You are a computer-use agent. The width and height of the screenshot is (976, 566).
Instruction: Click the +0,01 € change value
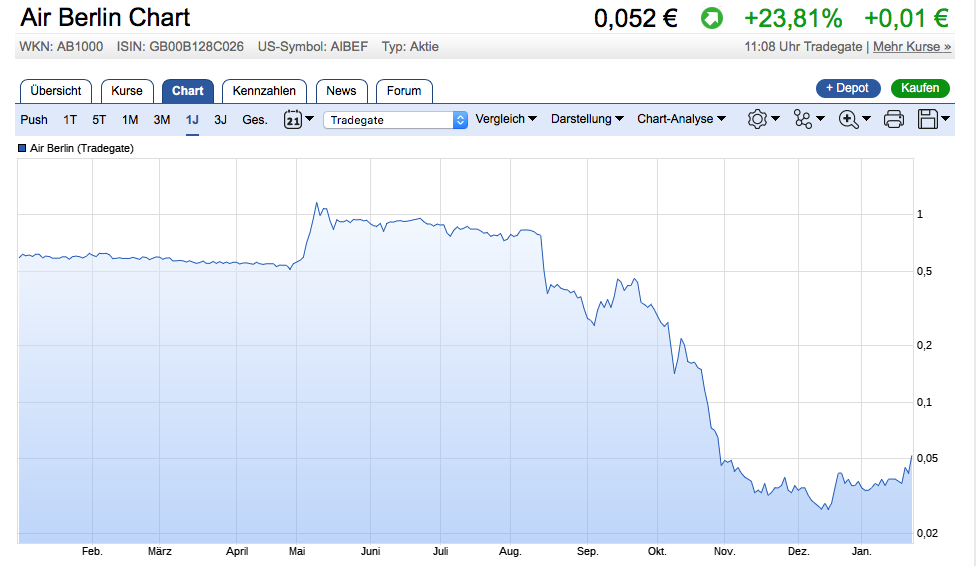906,18
